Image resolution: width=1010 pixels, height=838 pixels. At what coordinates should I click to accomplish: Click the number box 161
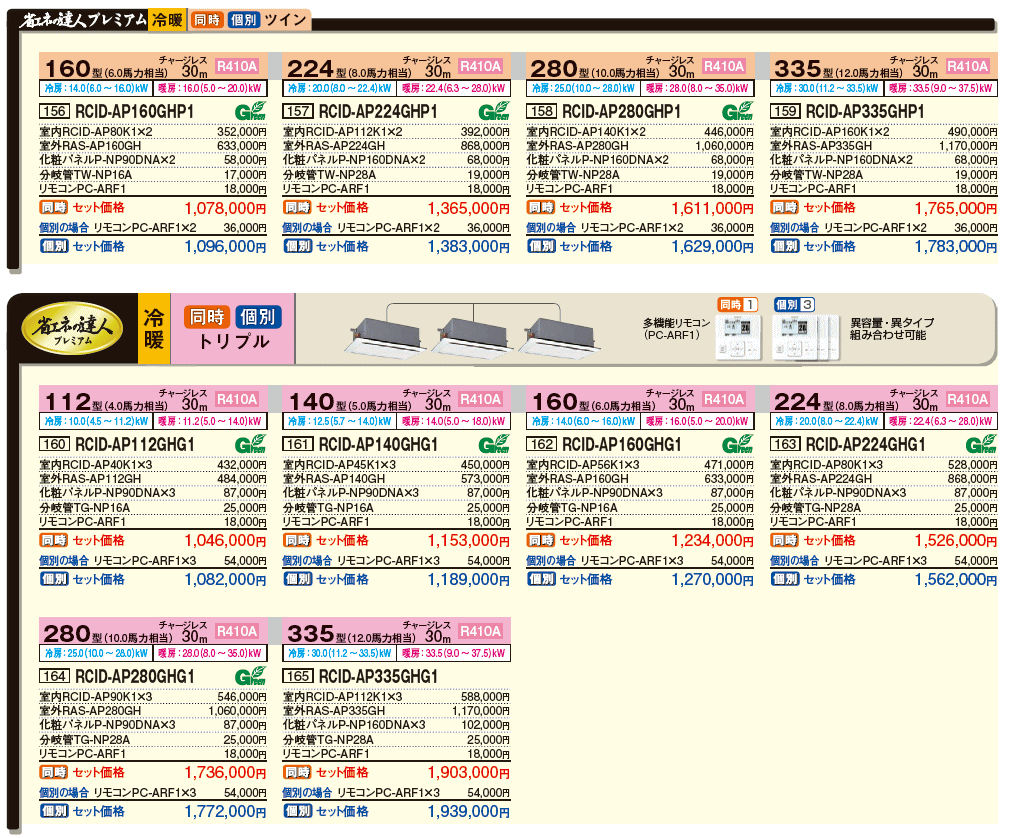click(x=298, y=444)
